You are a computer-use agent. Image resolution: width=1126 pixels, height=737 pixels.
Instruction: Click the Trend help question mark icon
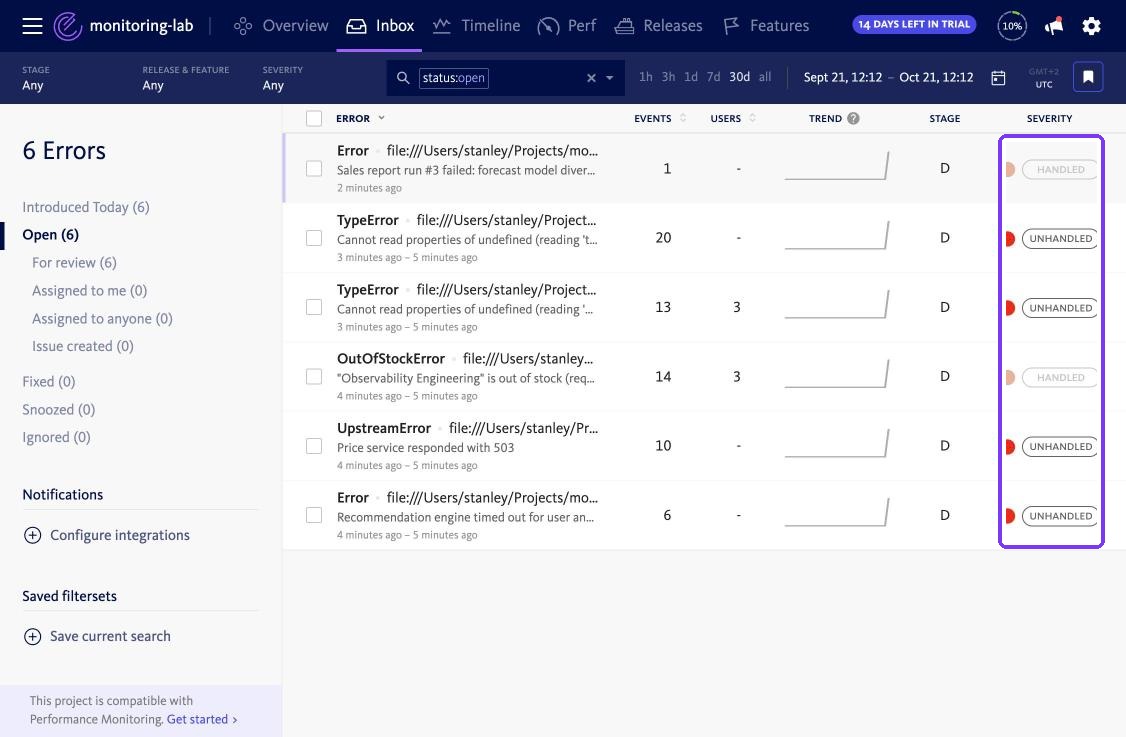coord(853,119)
